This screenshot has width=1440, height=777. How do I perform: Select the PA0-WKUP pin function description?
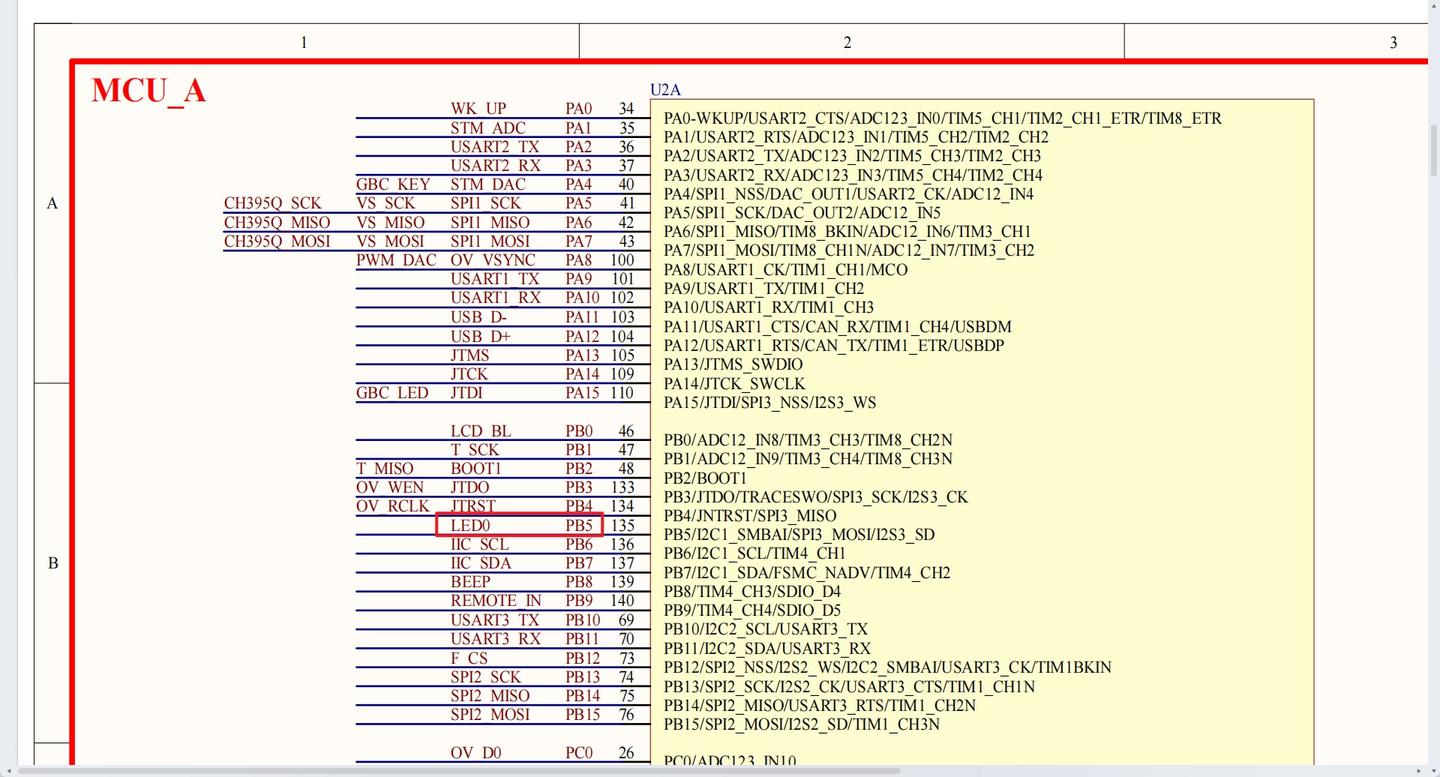[943, 118]
